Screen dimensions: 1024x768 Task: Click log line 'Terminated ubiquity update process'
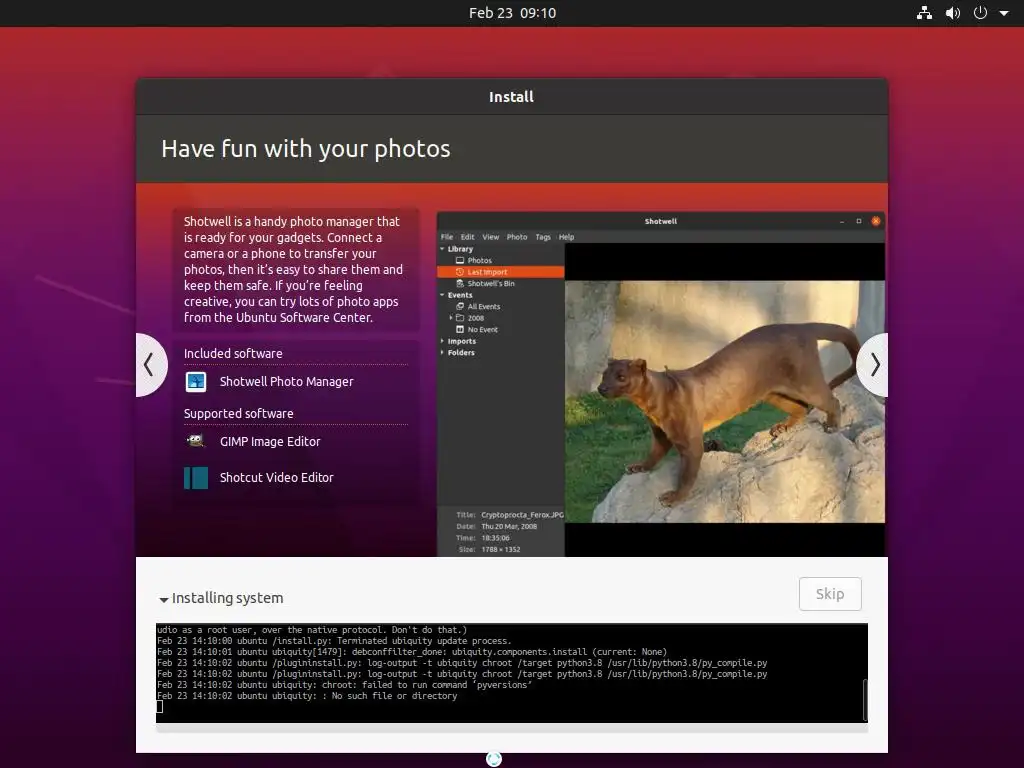click(x=334, y=641)
